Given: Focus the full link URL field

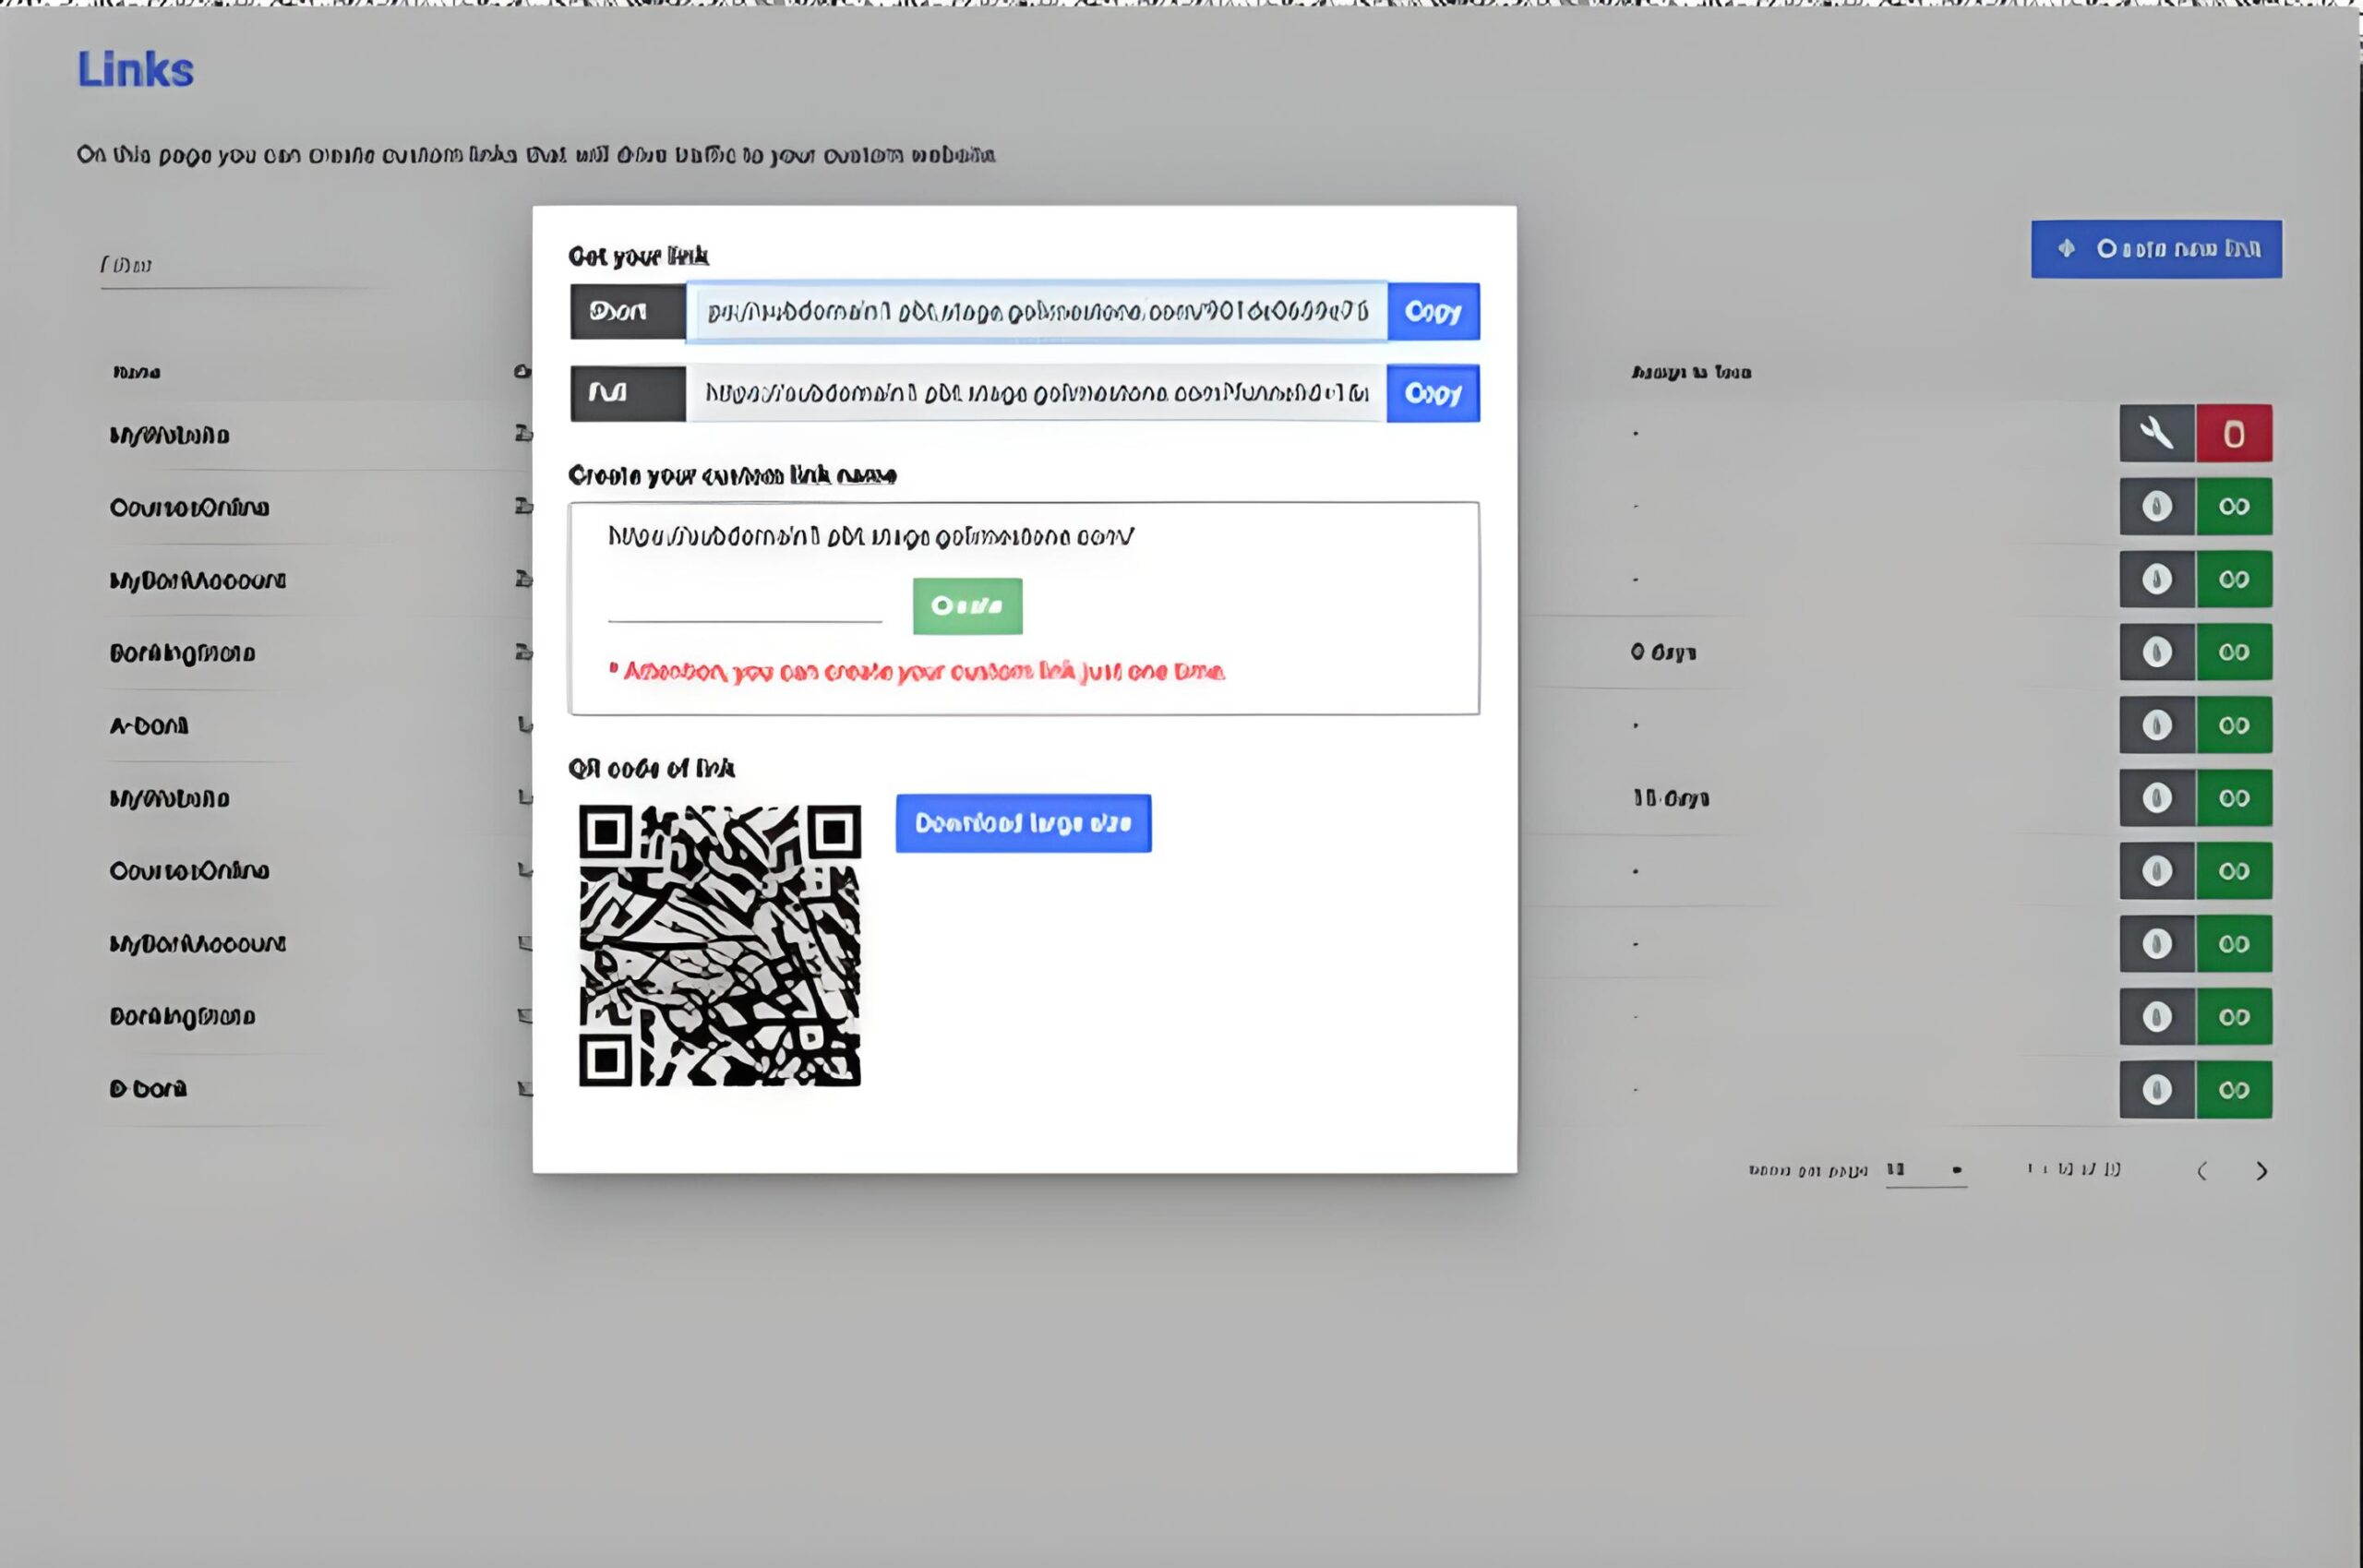Looking at the screenshot, I should (x=1036, y=394).
